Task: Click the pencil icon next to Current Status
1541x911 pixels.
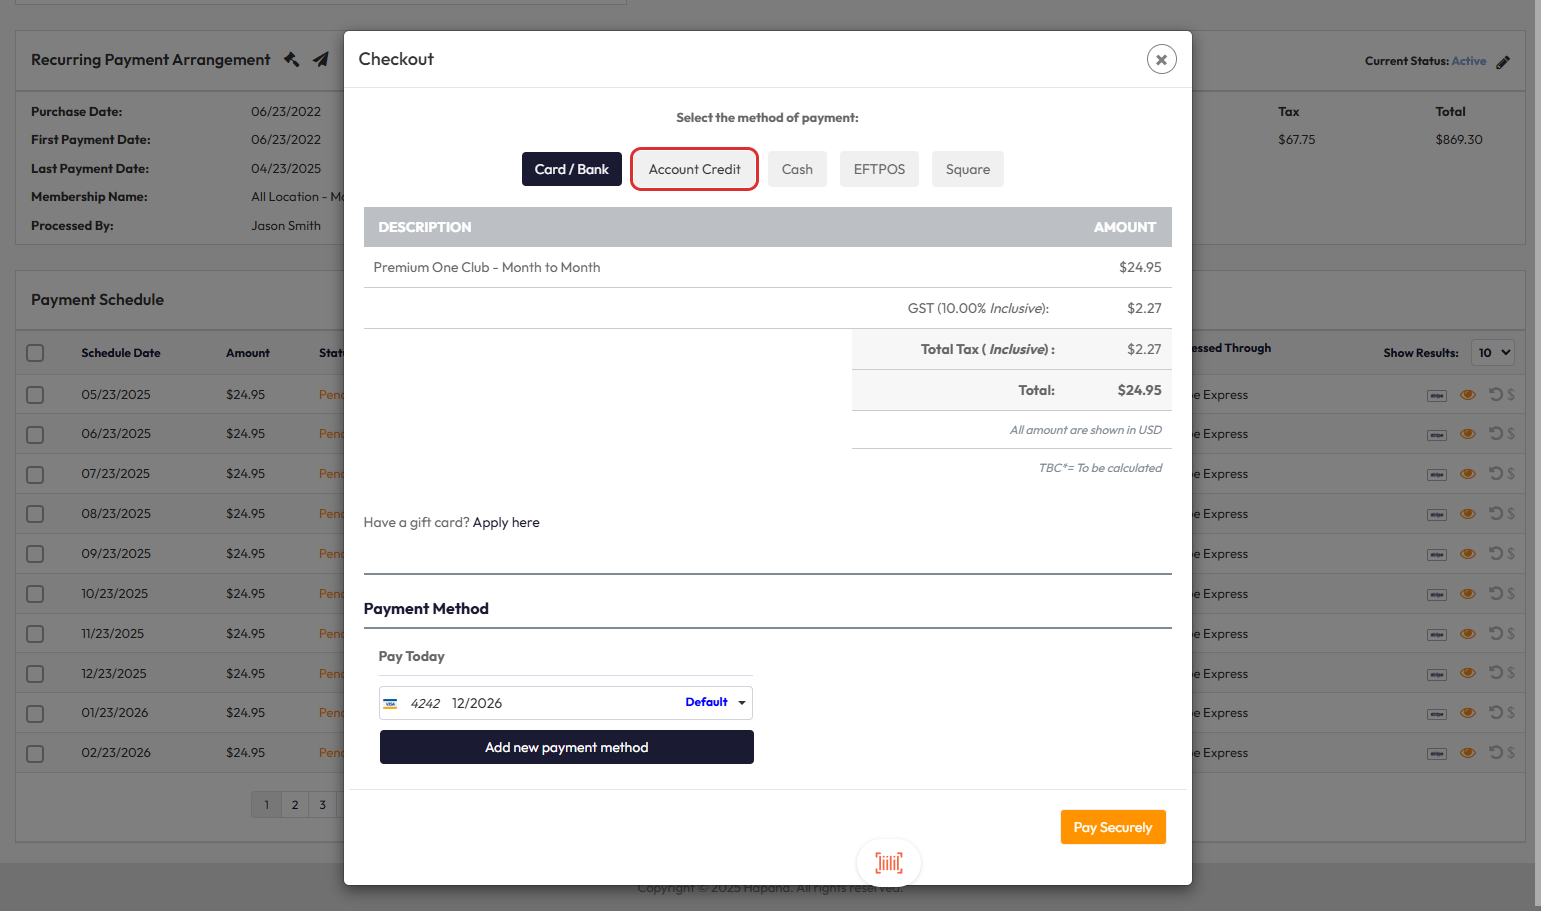Action: (x=1503, y=62)
